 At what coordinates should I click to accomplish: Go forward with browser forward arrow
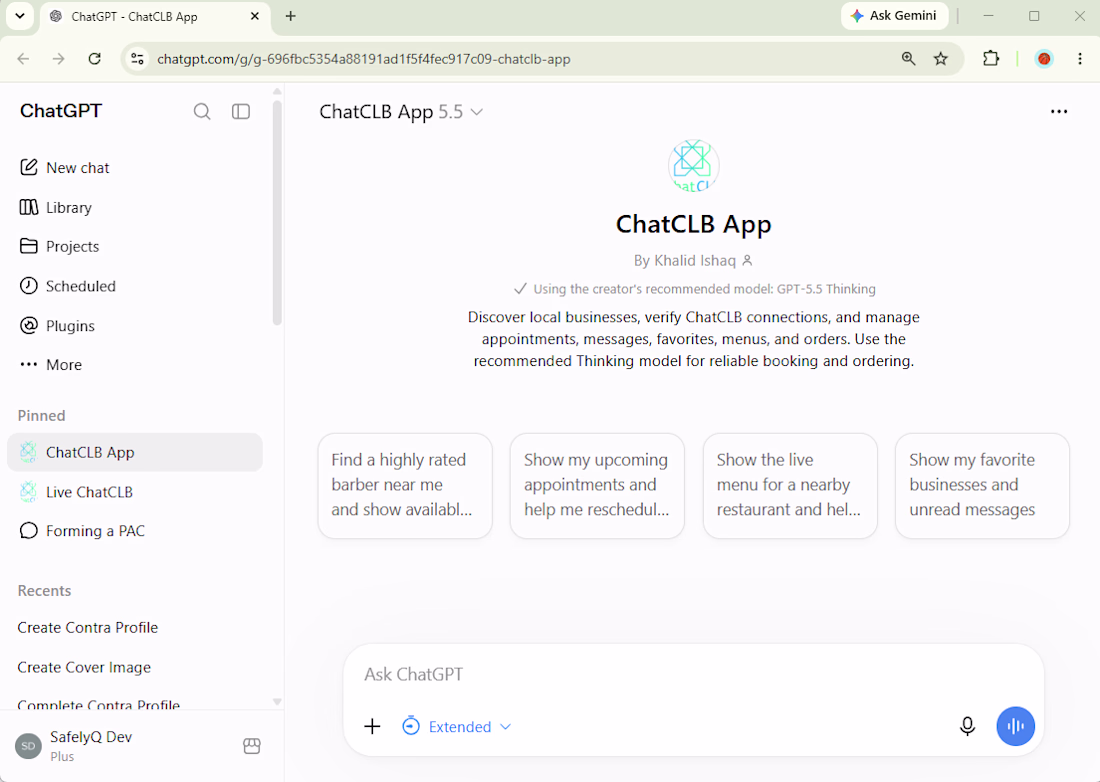(x=59, y=59)
